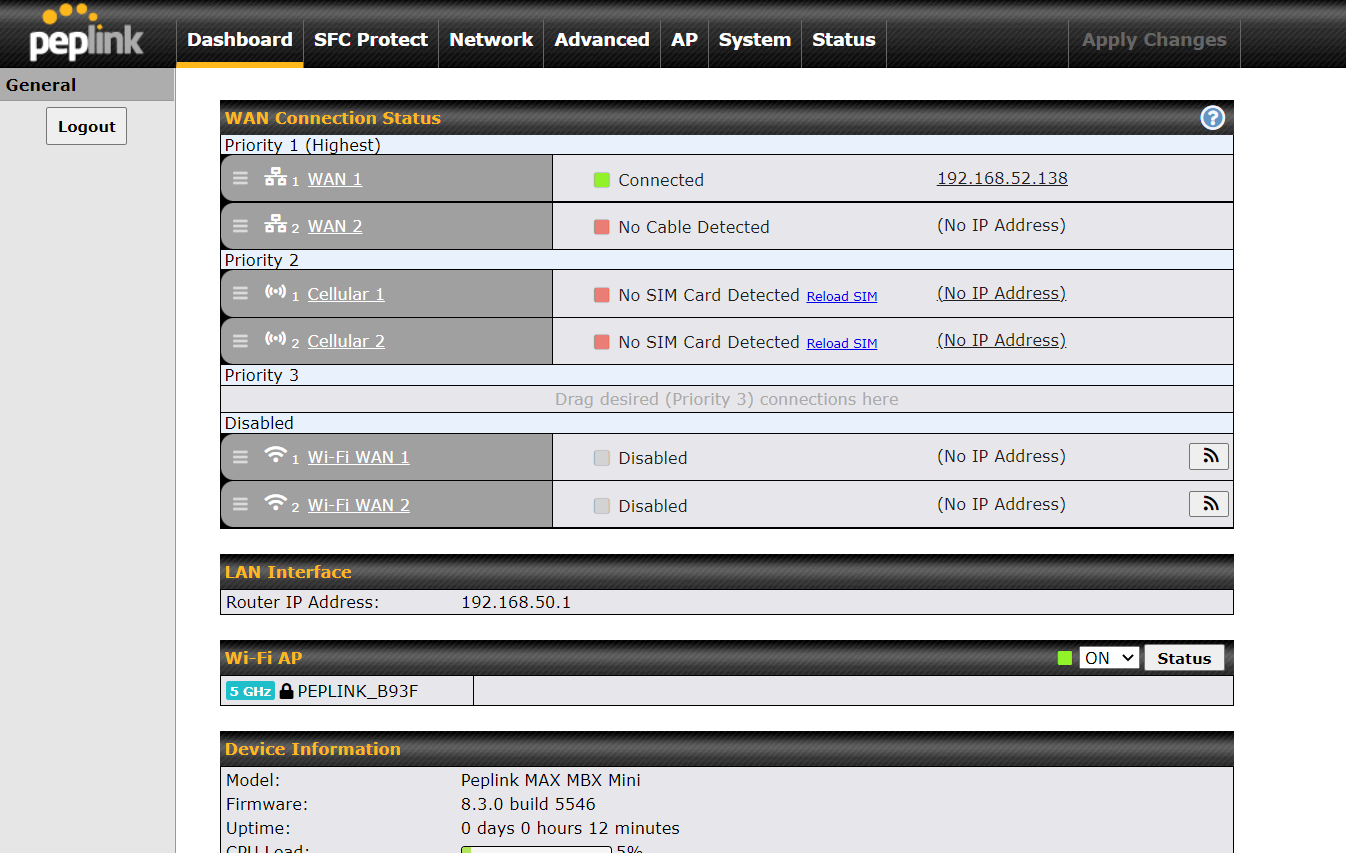Click Reload SIM link for Cellular 1
Image resolution: width=1346 pixels, height=853 pixels.
841,297
